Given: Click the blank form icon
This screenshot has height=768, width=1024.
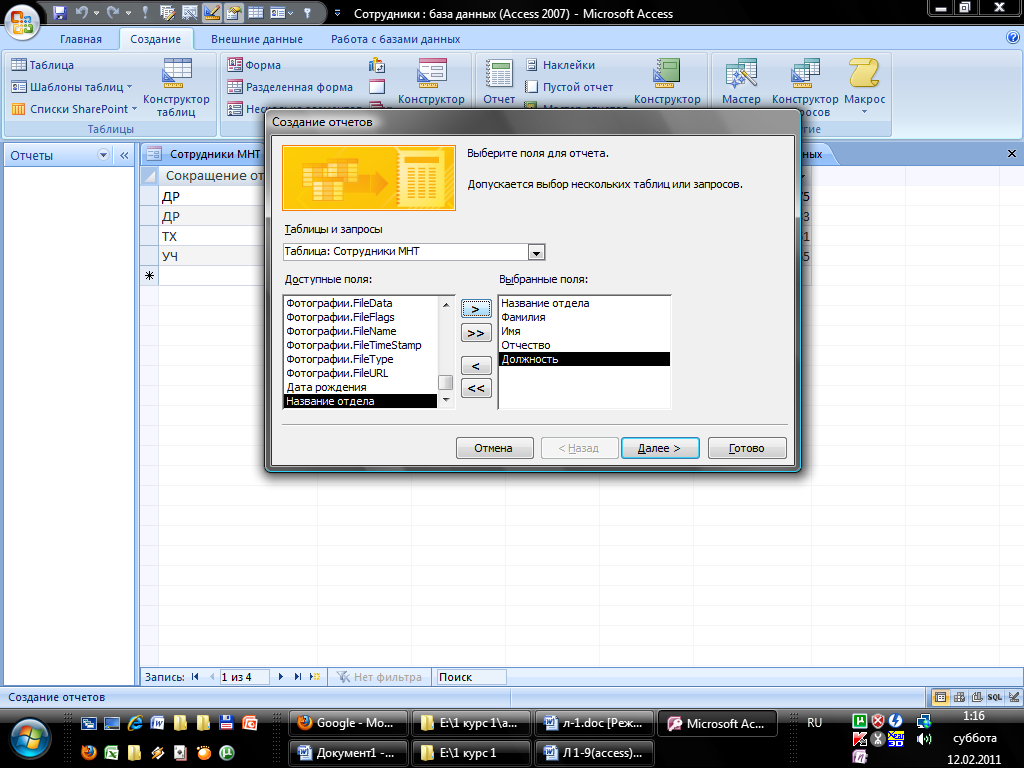Looking at the screenshot, I should coord(377,87).
